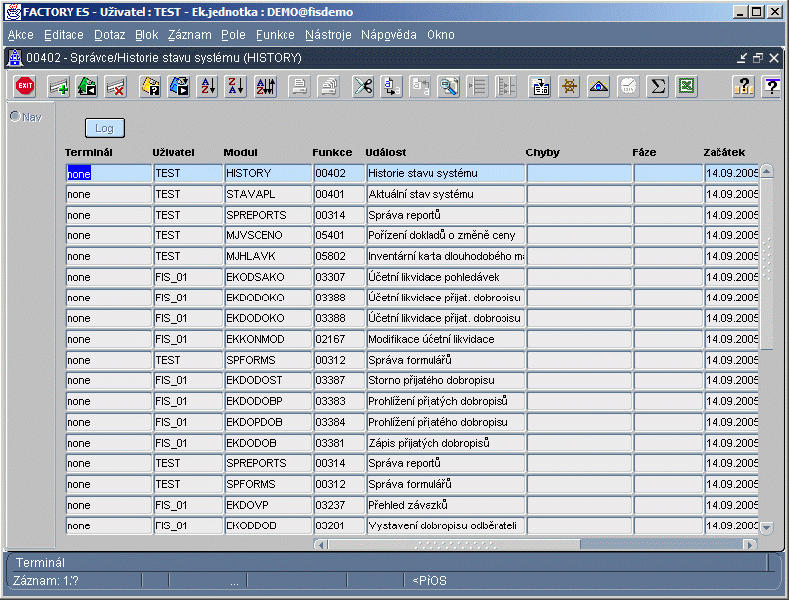Select the STAVAPL module cell

click(x=266, y=194)
